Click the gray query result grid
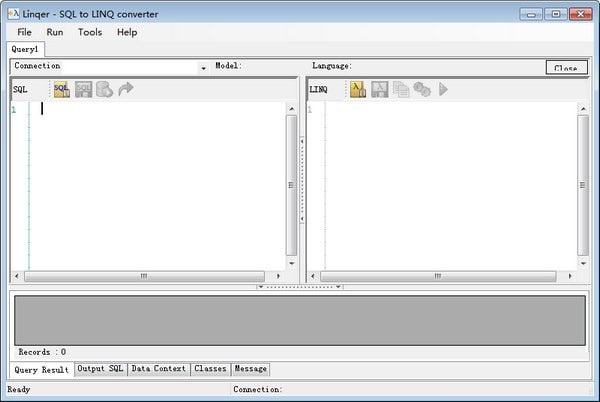The width and height of the screenshot is (600, 402). 300,321
